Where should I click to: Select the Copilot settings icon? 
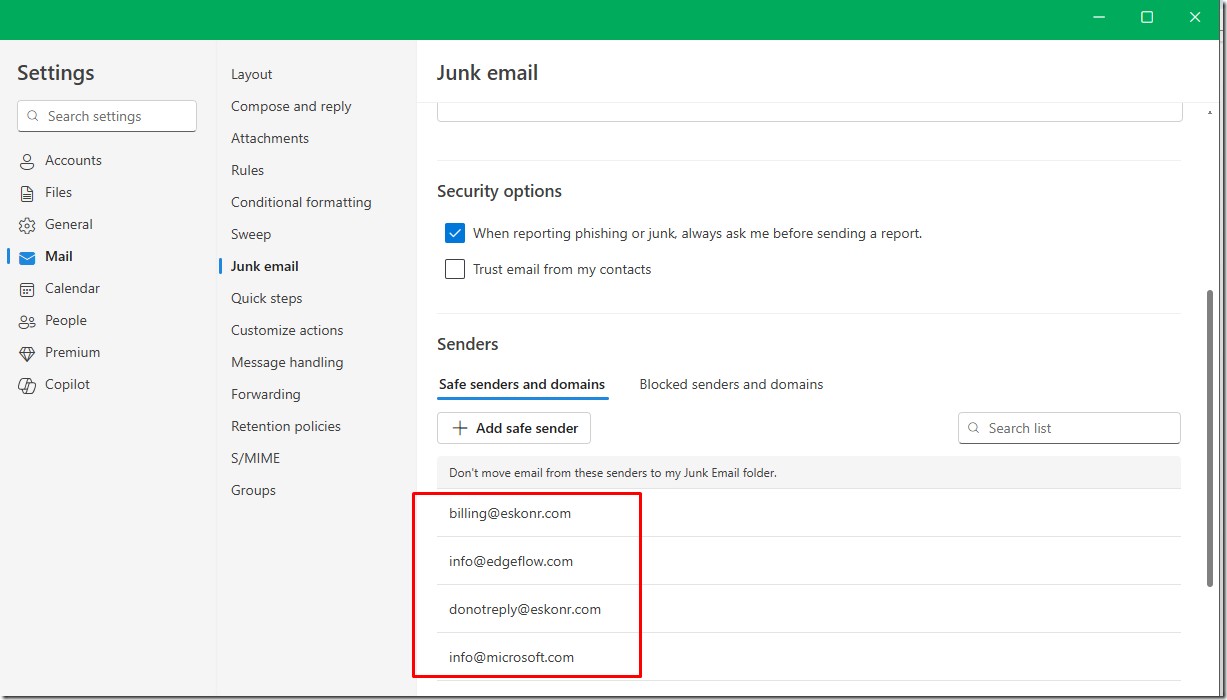click(26, 384)
